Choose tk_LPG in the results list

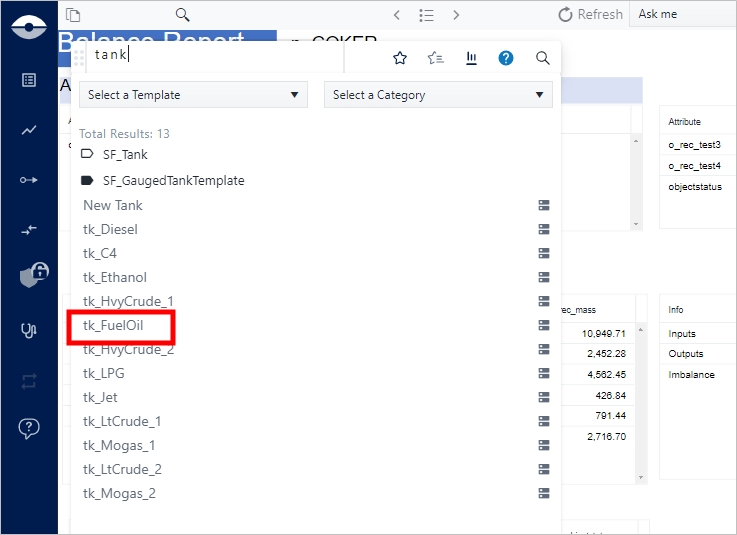pos(104,373)
